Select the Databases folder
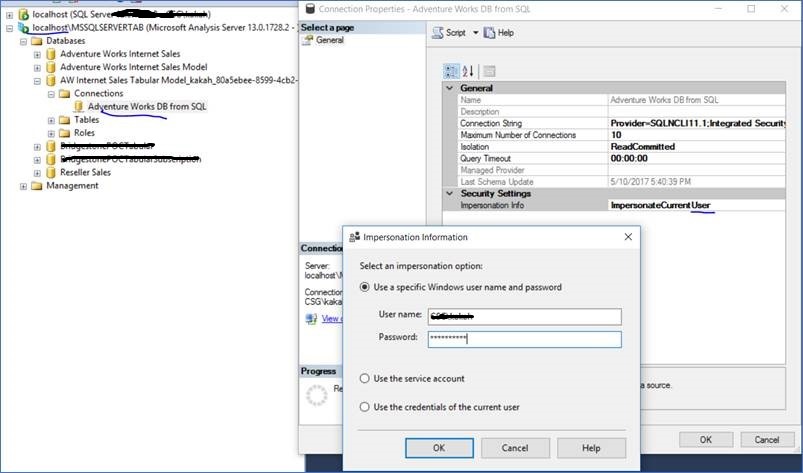 click(66, 41)
